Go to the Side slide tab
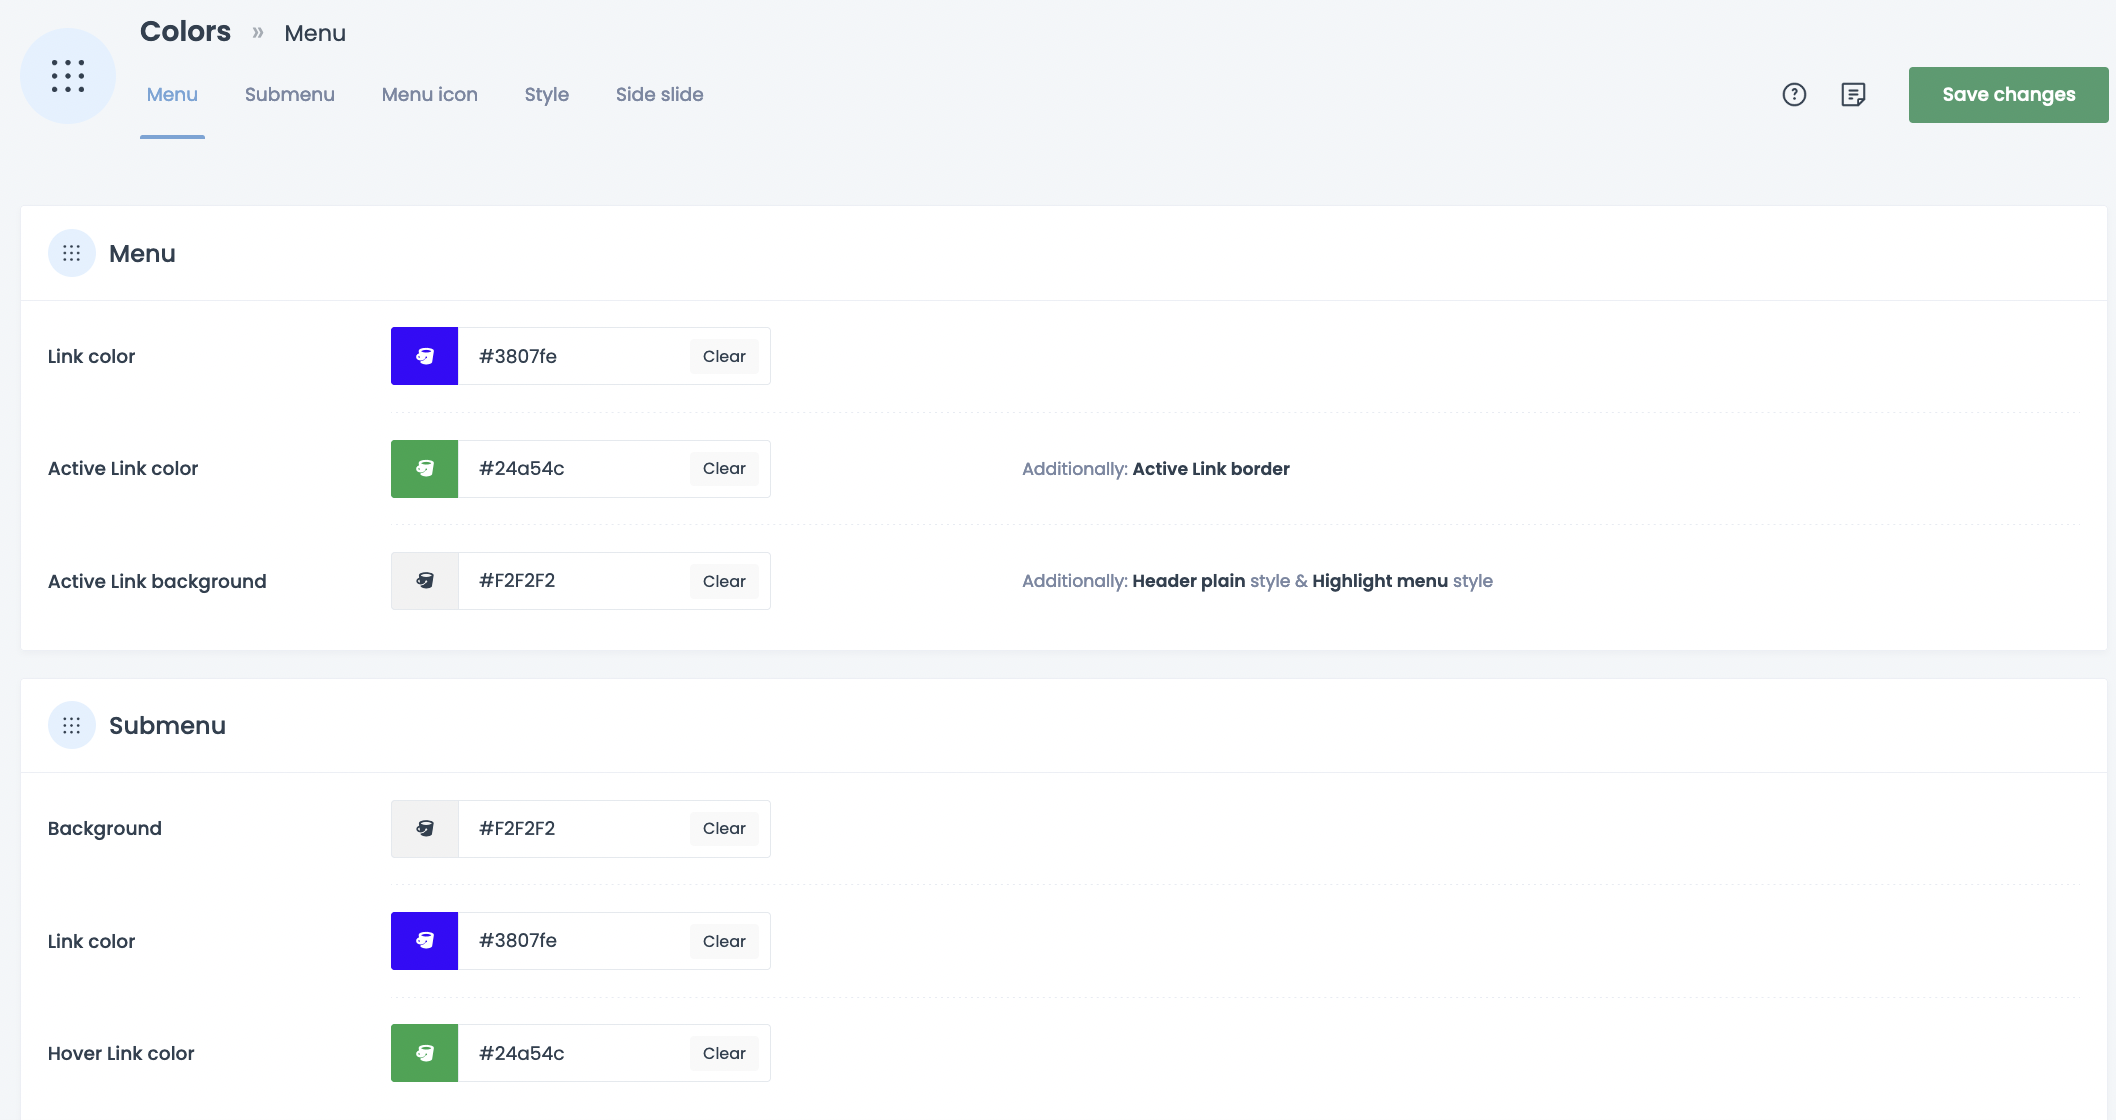2116x1120 pixels. [660, 94]
